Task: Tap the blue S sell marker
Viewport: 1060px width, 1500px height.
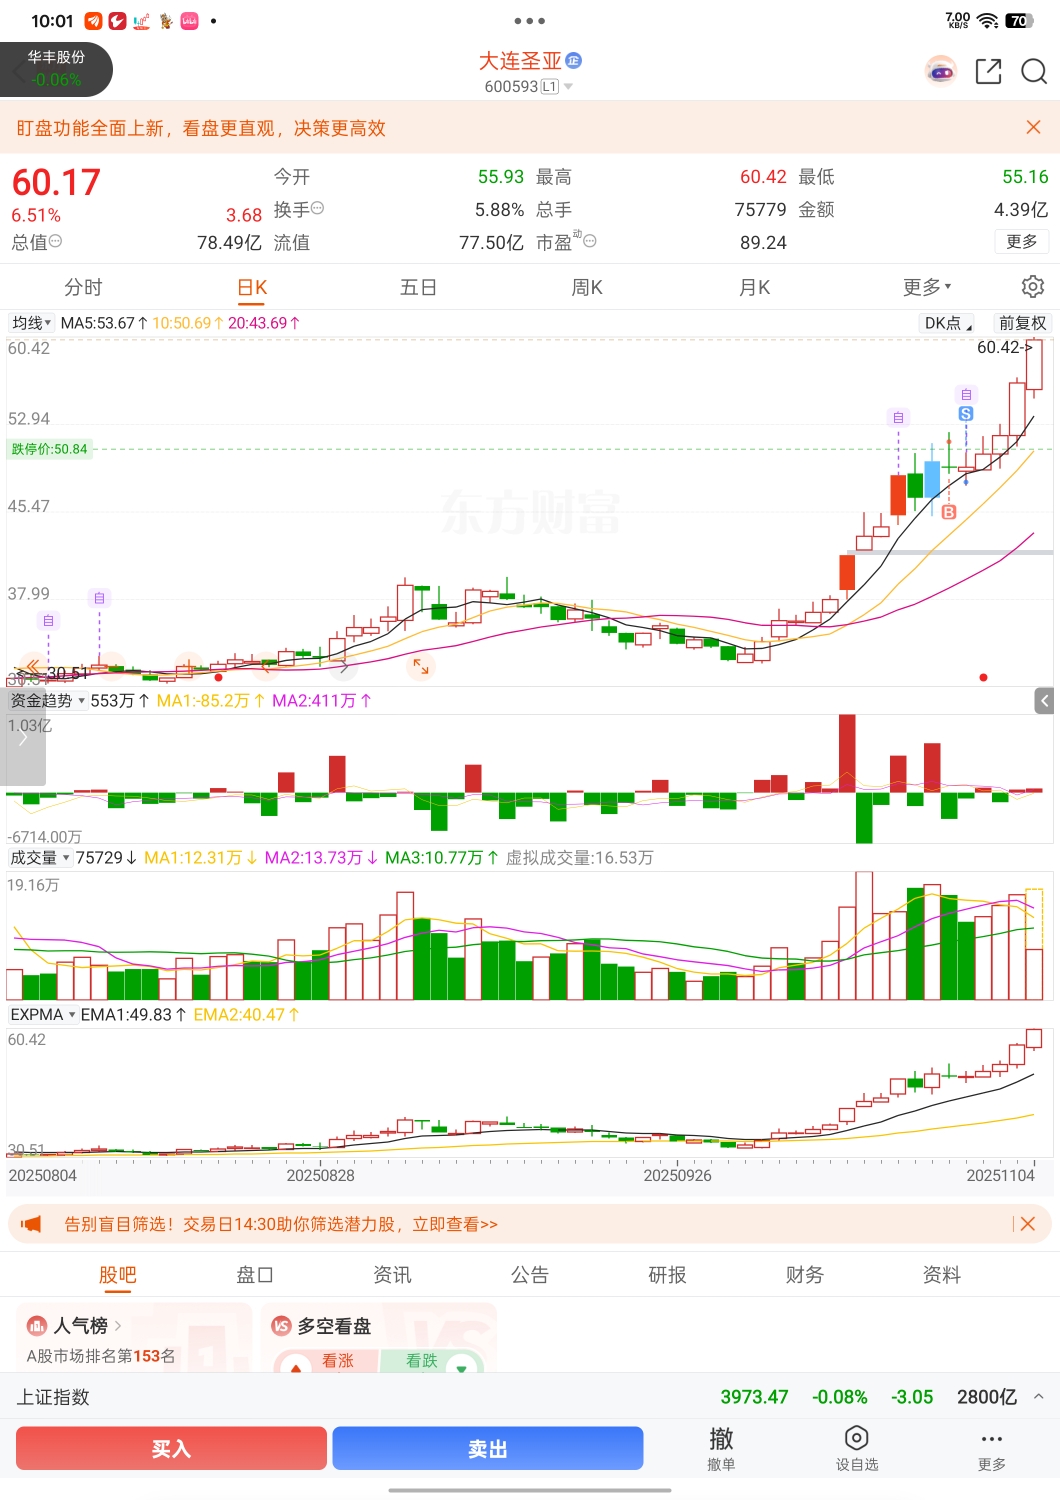Action: coord(965,414)
